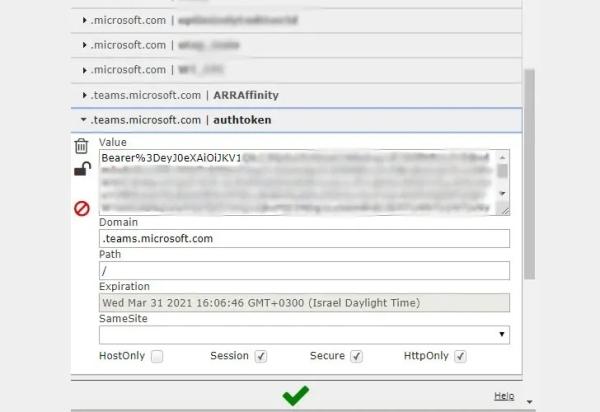
Task: Click the Domain input field
Action: click(304, 239)
